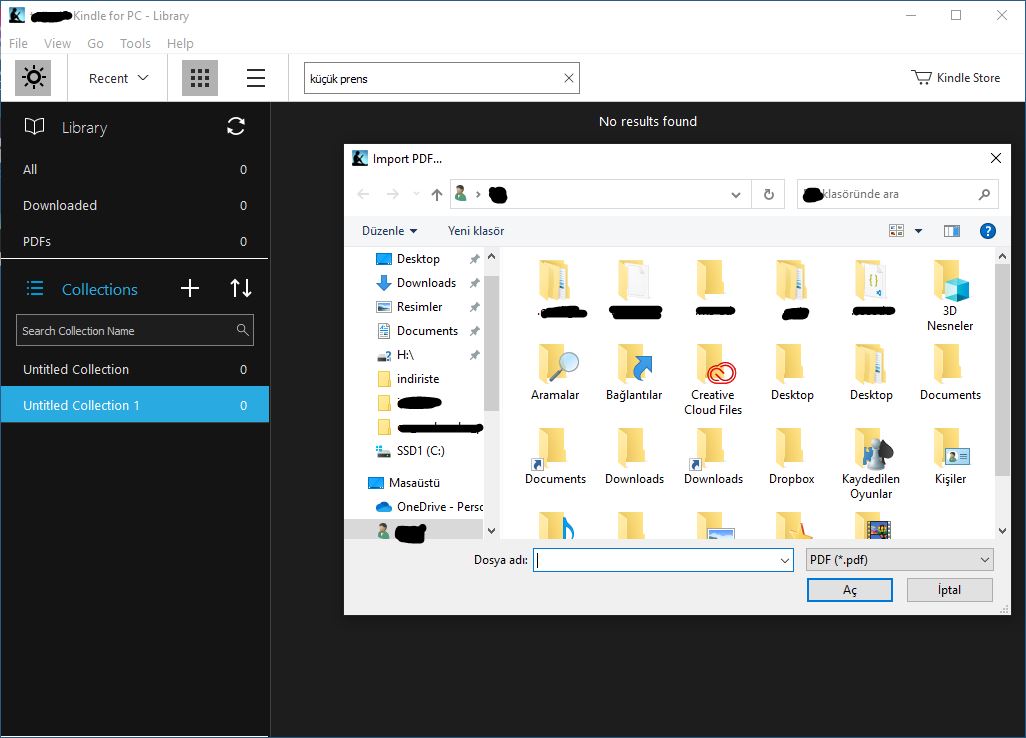Image resolution: width=1026 pixels, height=738 pixels.
Task: Create a folder with Yeni klasör
Action: coord(476,231)
